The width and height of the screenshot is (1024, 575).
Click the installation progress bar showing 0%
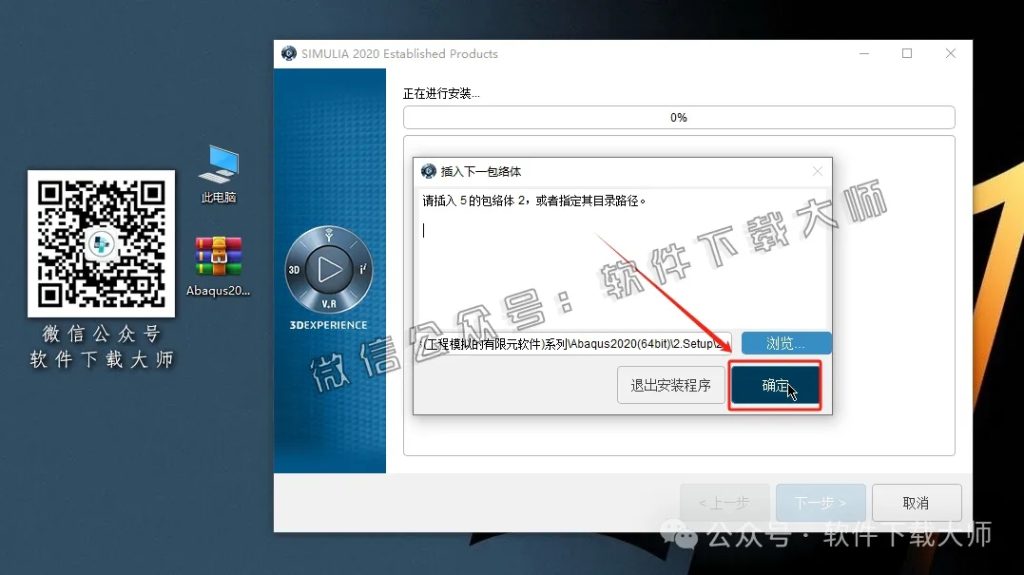point(679,118)
